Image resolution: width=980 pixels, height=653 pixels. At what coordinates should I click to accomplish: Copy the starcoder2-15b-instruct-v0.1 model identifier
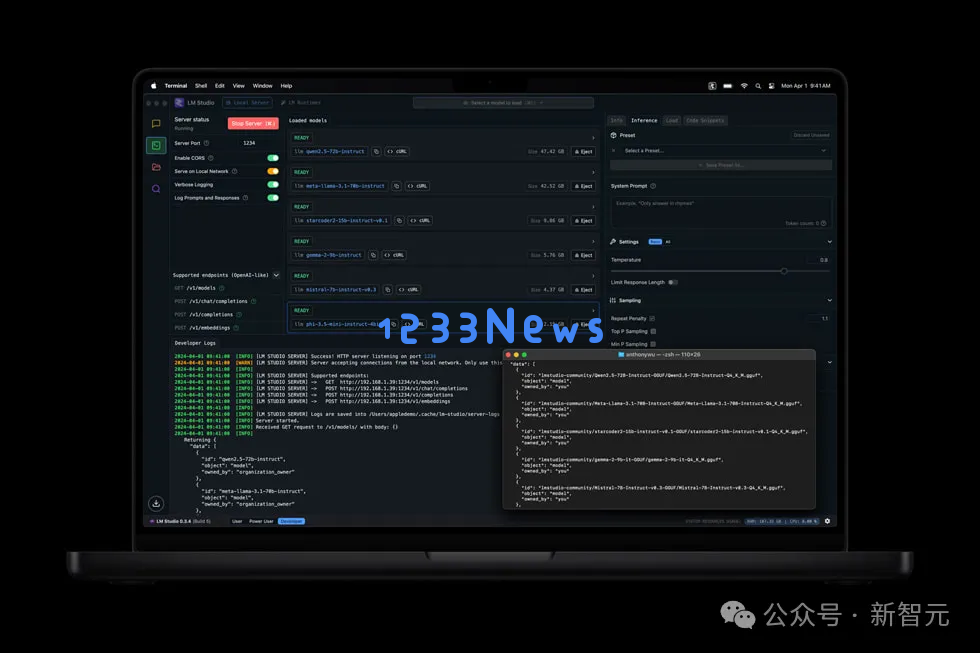click(399, 221)
